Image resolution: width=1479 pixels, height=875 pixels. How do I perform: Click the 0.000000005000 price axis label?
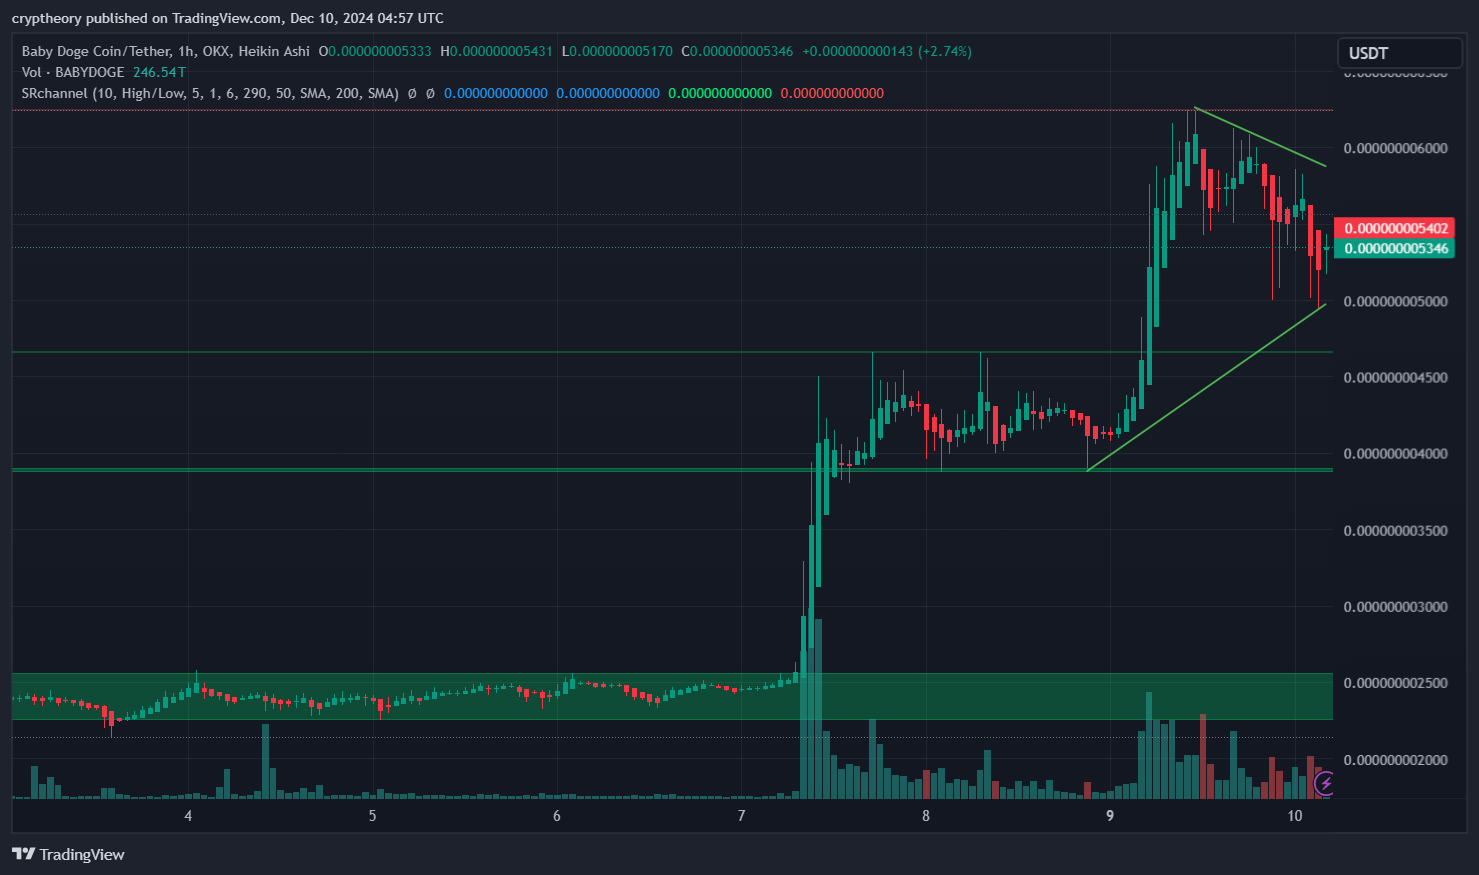tap(1395, 301)
